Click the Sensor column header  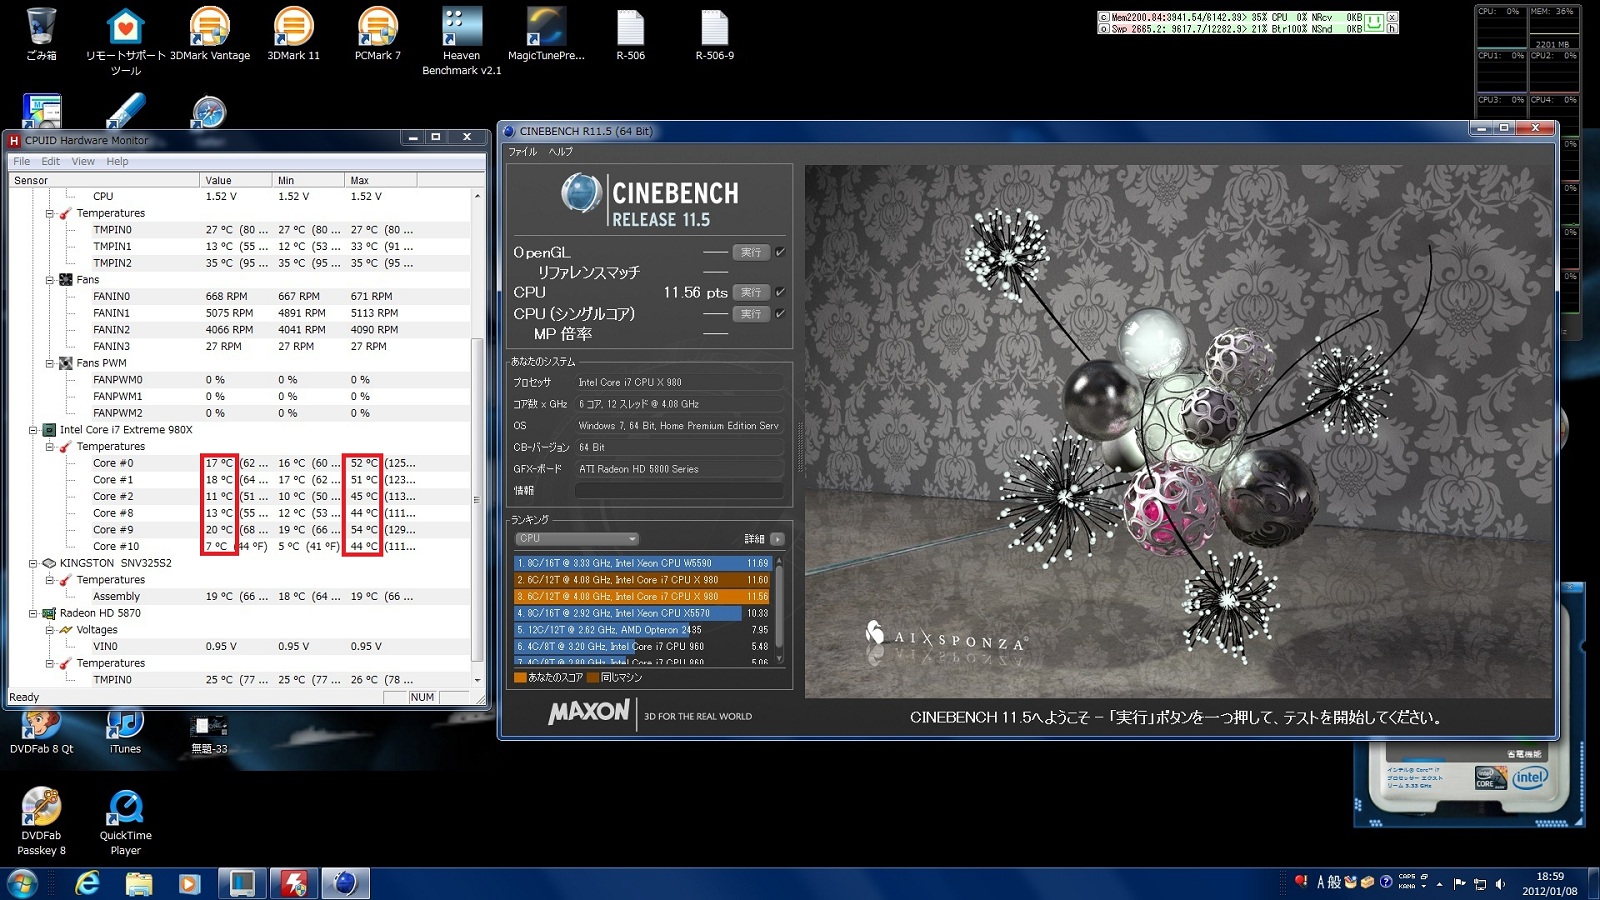[104, 180]
